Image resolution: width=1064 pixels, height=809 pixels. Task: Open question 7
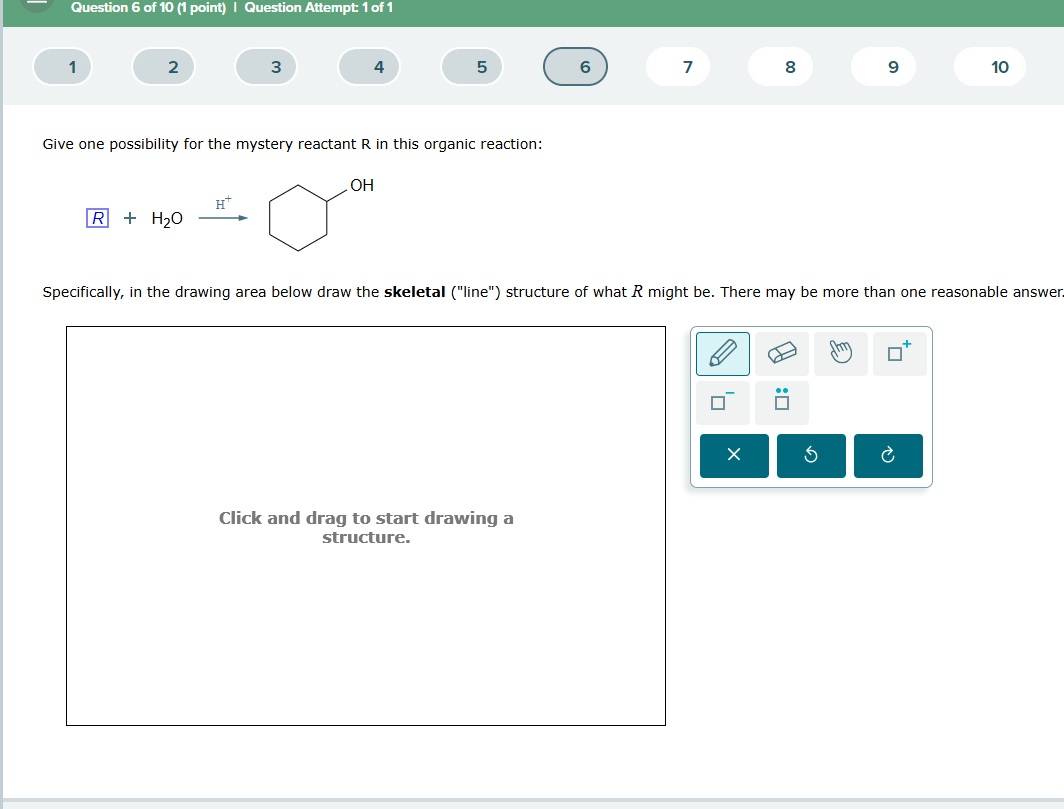coord(677,66)
